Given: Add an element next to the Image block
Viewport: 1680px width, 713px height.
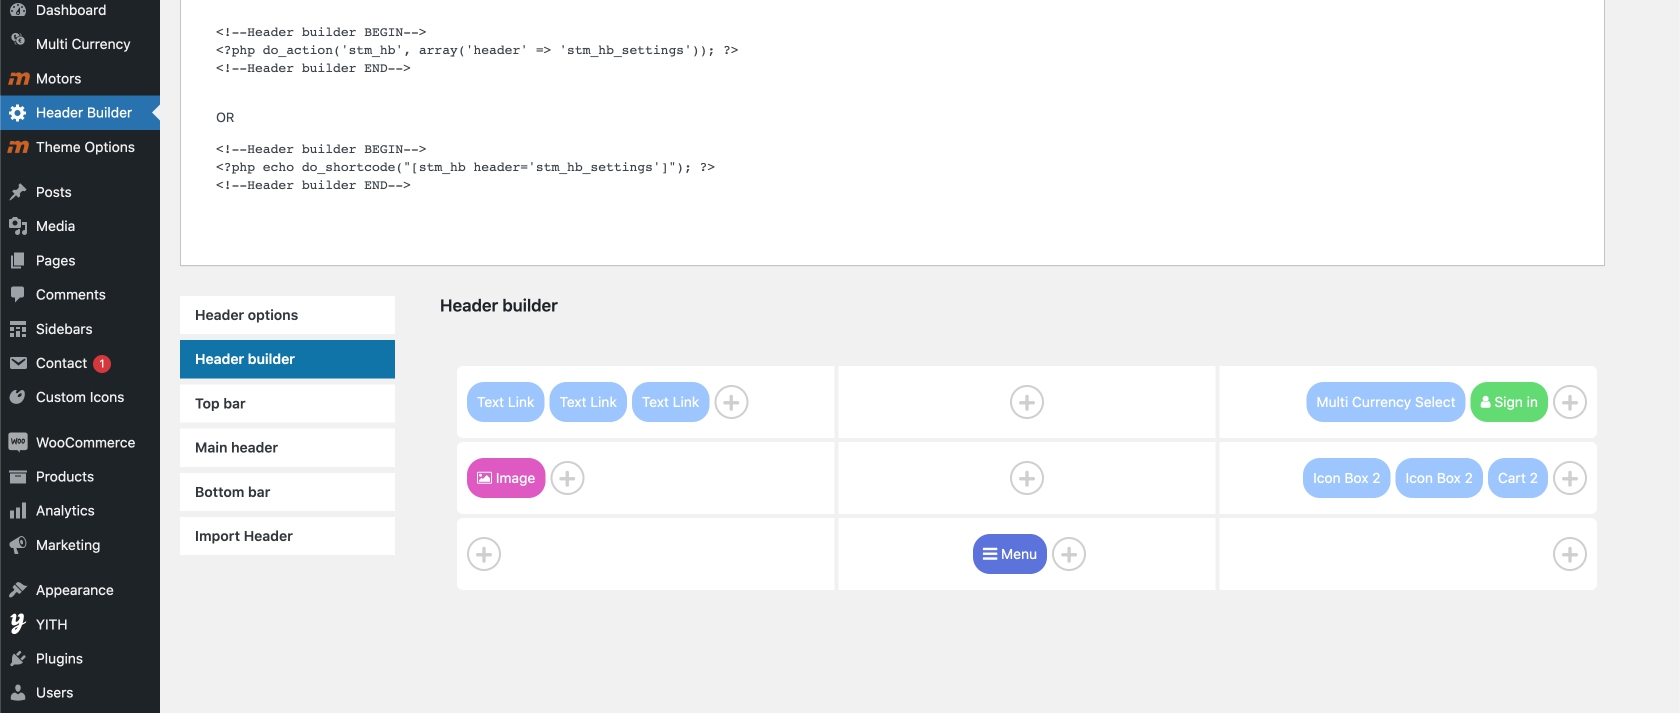Looking at the screenshot, I should [567, 478].
